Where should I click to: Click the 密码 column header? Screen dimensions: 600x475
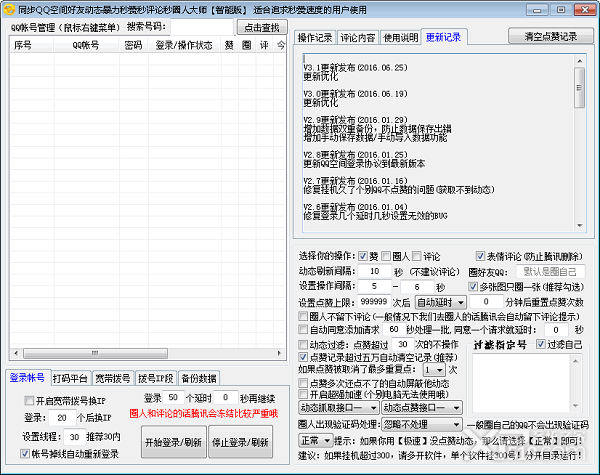pyautogui.click(x=133, y=46)
